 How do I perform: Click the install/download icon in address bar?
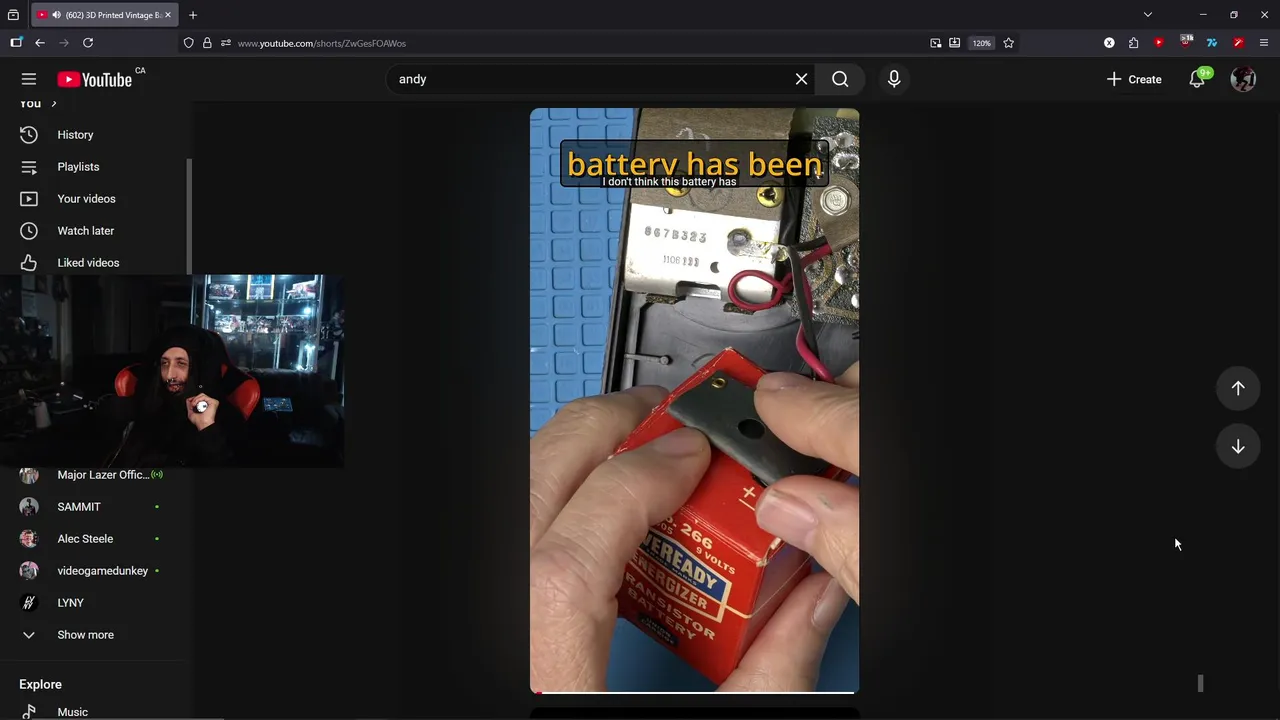(x=955, y=43)
